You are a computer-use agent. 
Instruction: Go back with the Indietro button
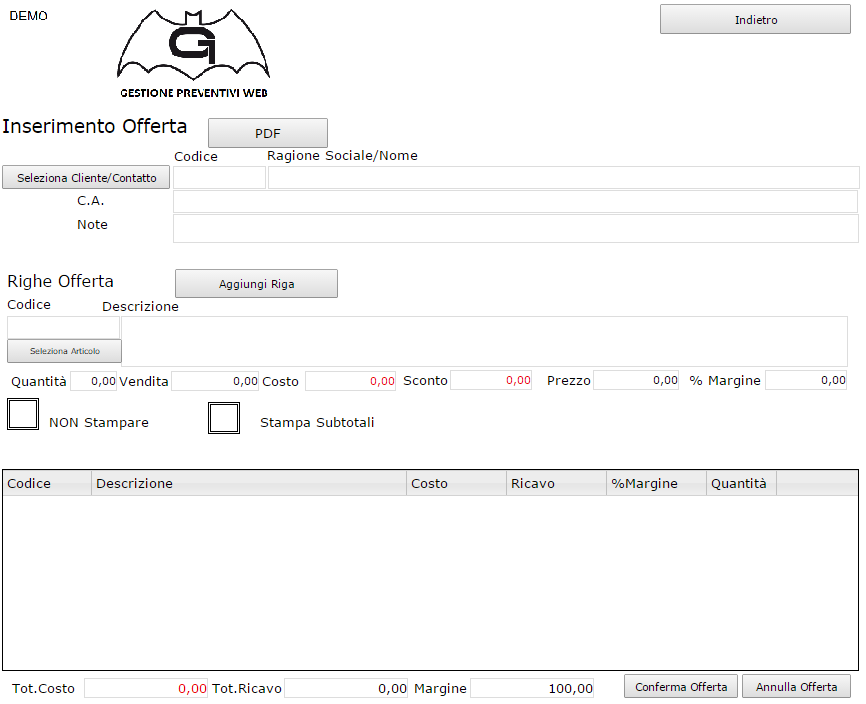click(x=755, y=19)
